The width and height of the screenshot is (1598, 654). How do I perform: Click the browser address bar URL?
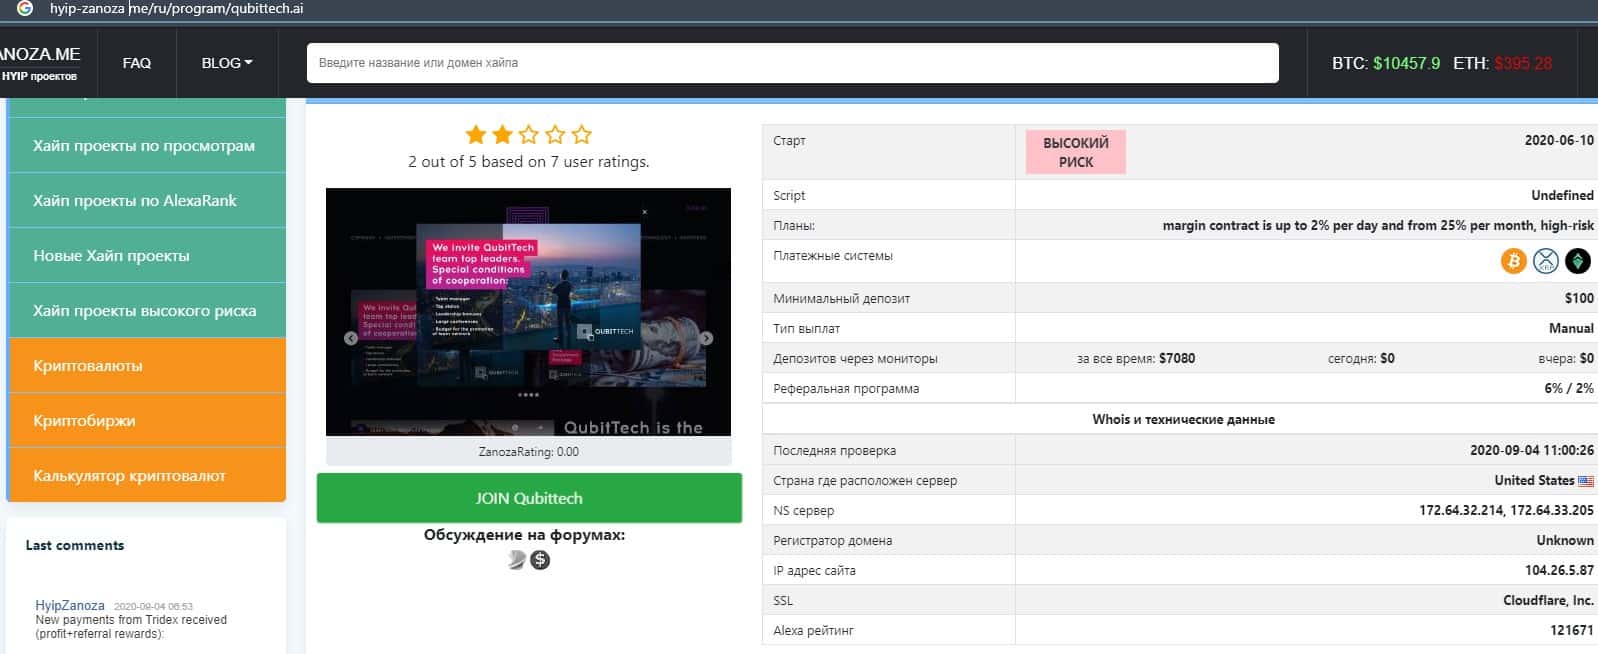[x=176, y=8]
